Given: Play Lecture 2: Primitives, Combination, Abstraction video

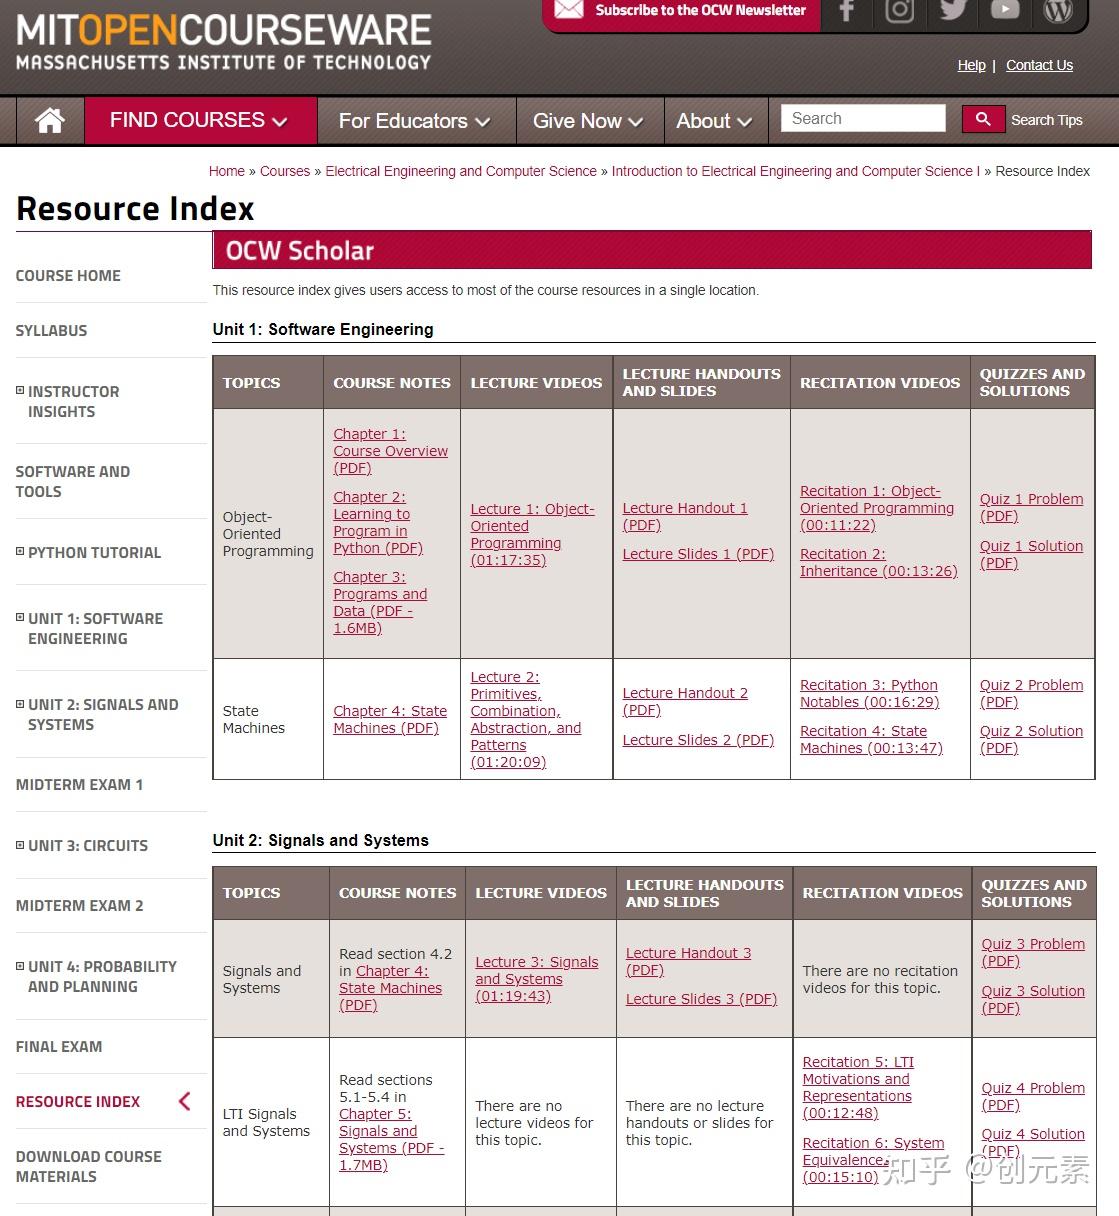Looking at the screenshot, I should 525,719.
